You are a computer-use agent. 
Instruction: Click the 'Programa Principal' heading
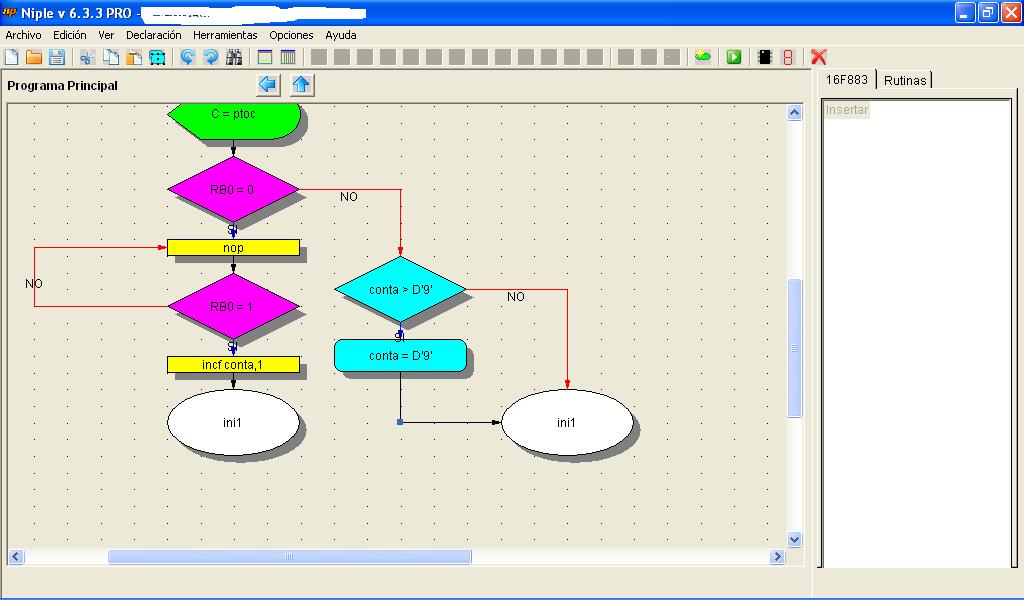(63, 86)
